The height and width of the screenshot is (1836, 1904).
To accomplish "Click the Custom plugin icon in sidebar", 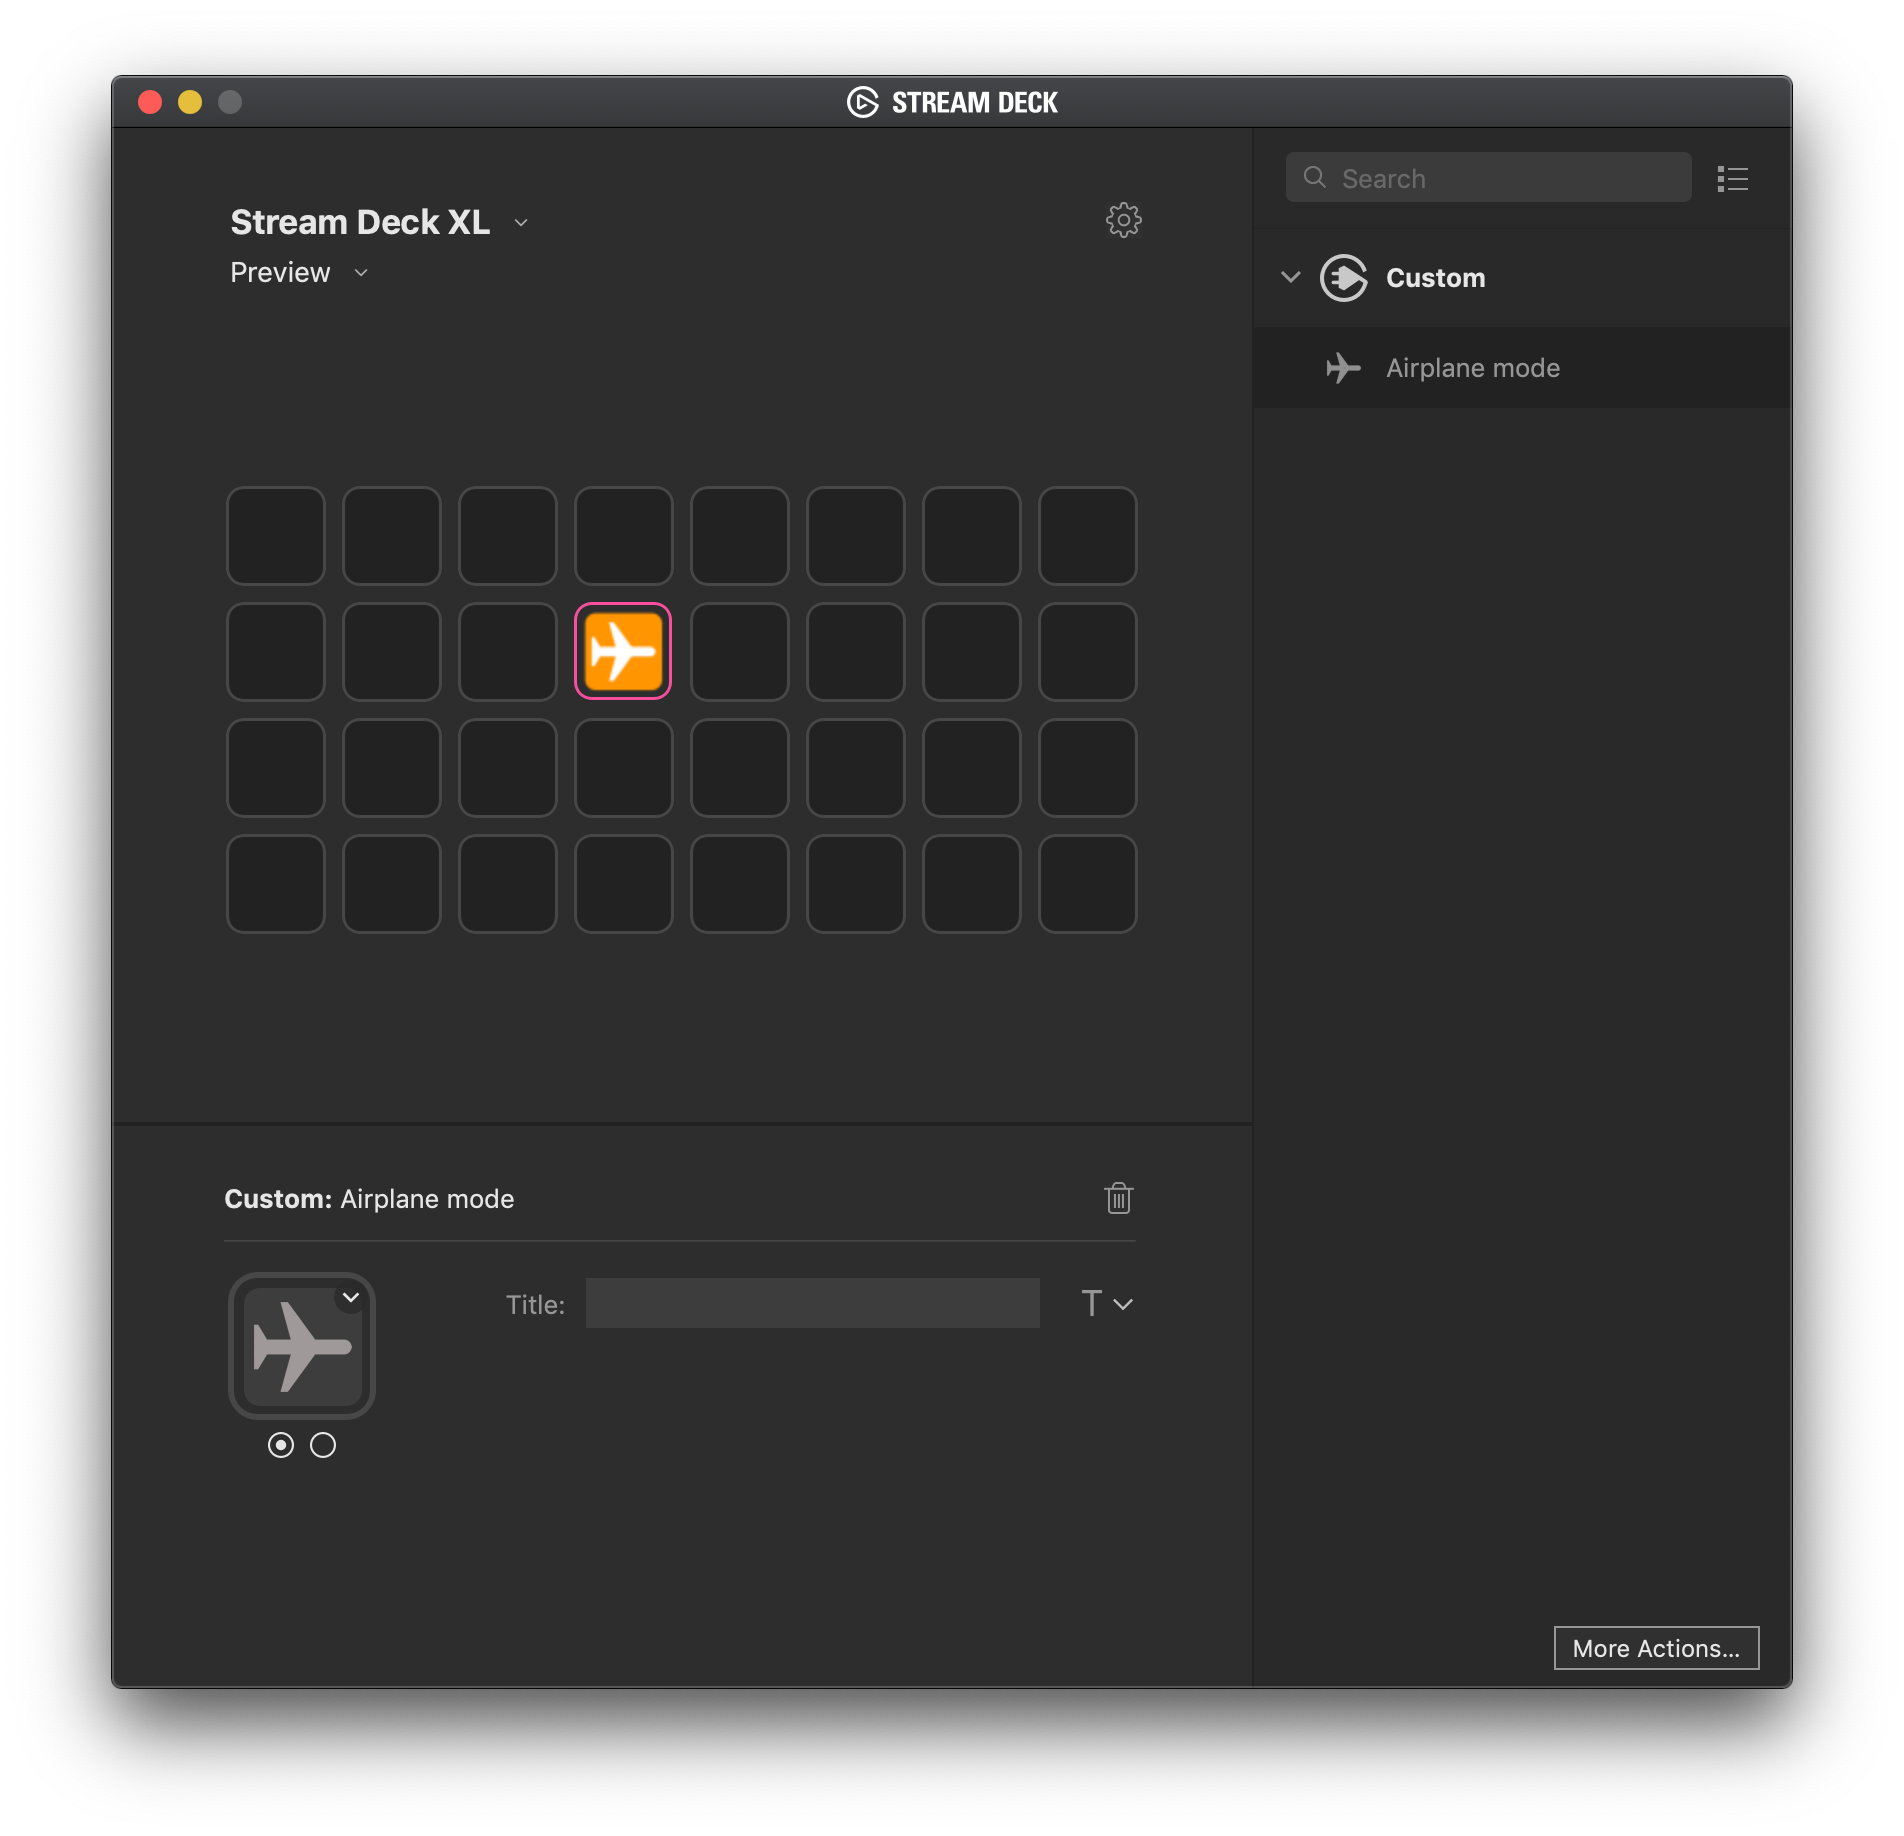I will click(x=1344, y=278).
